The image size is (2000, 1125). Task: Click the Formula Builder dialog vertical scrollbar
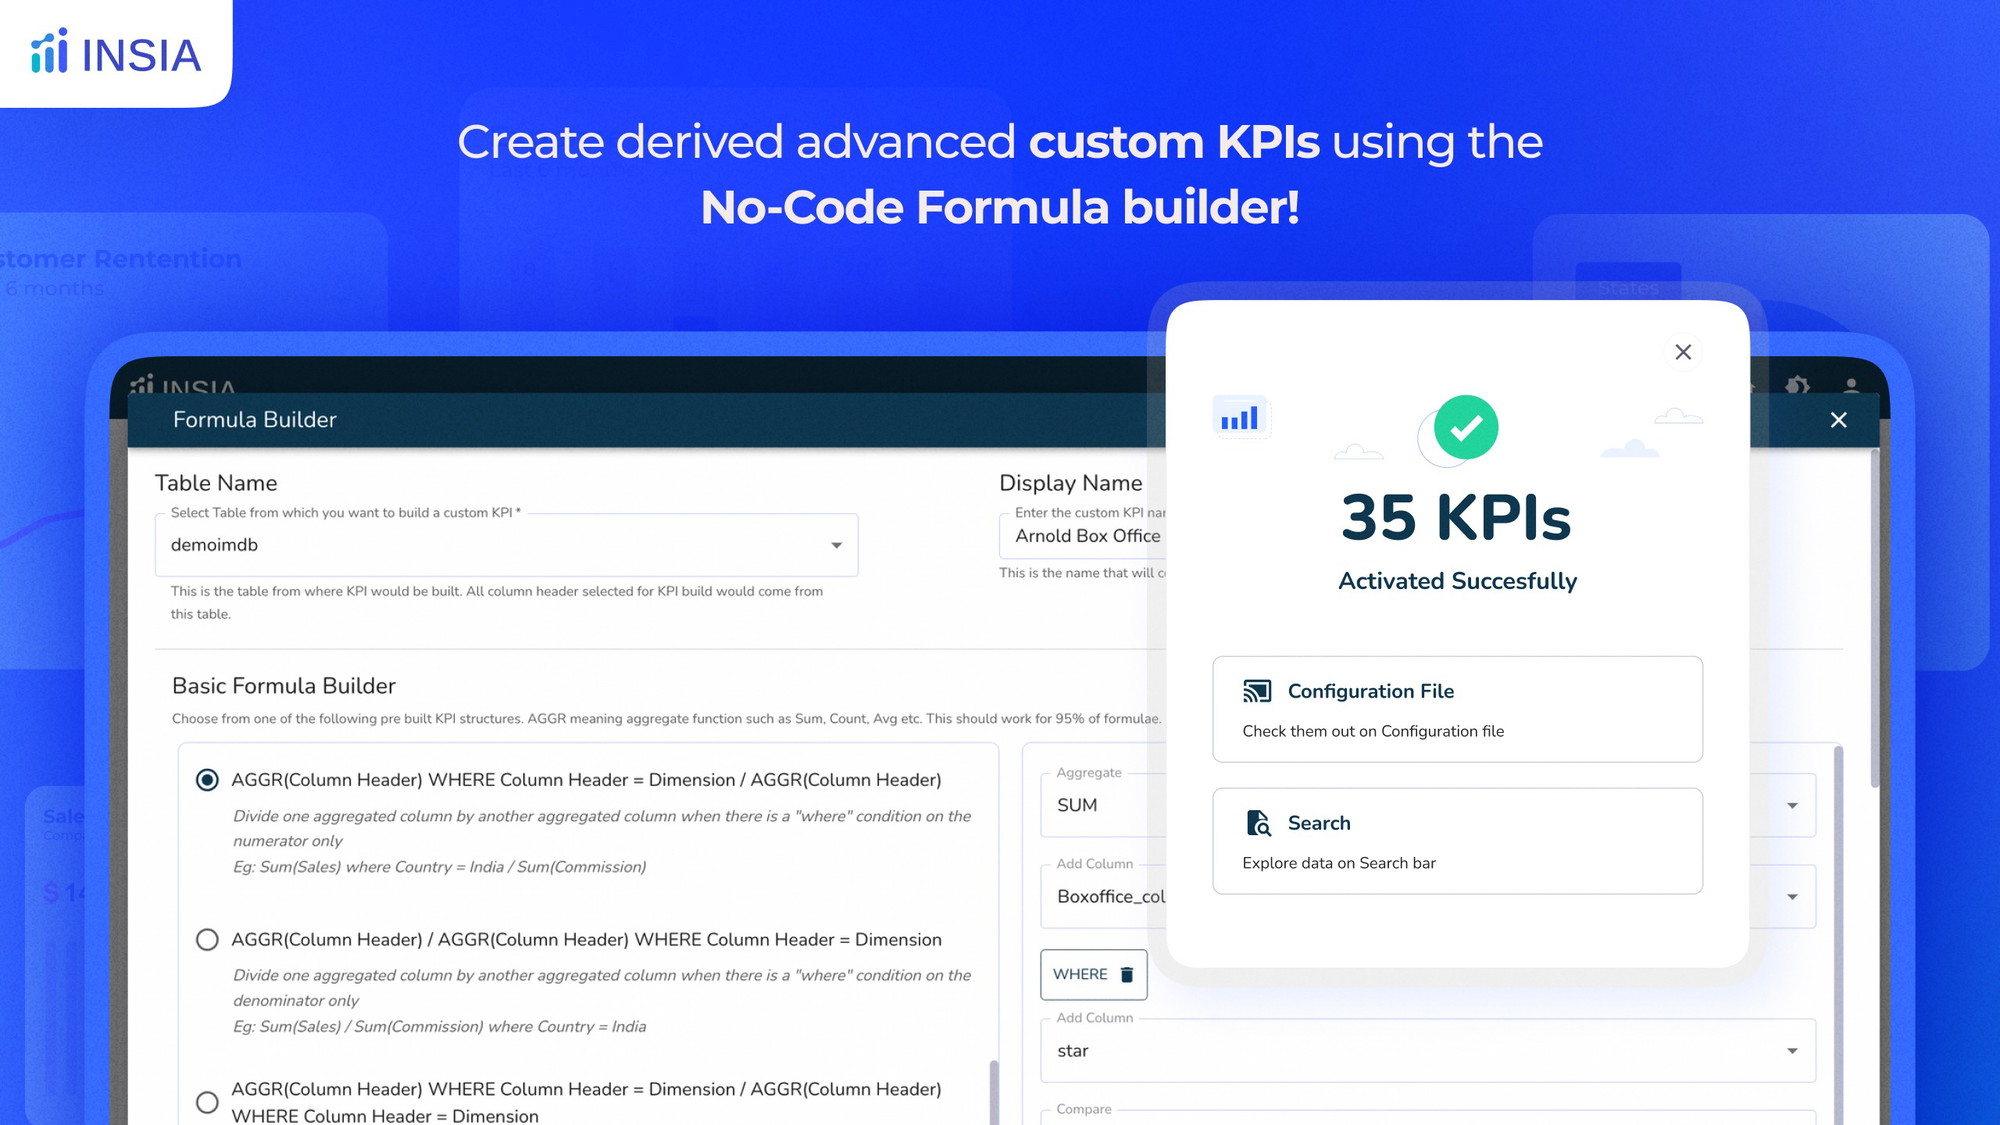[x=1874, y=617]
